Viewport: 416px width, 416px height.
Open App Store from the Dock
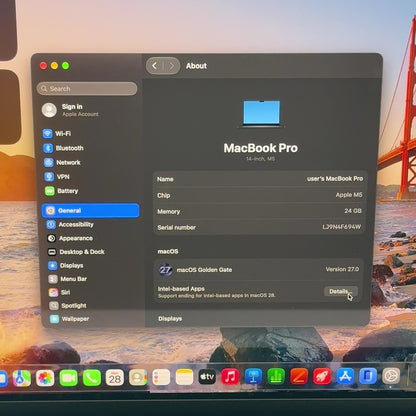[x=345, y=377]
